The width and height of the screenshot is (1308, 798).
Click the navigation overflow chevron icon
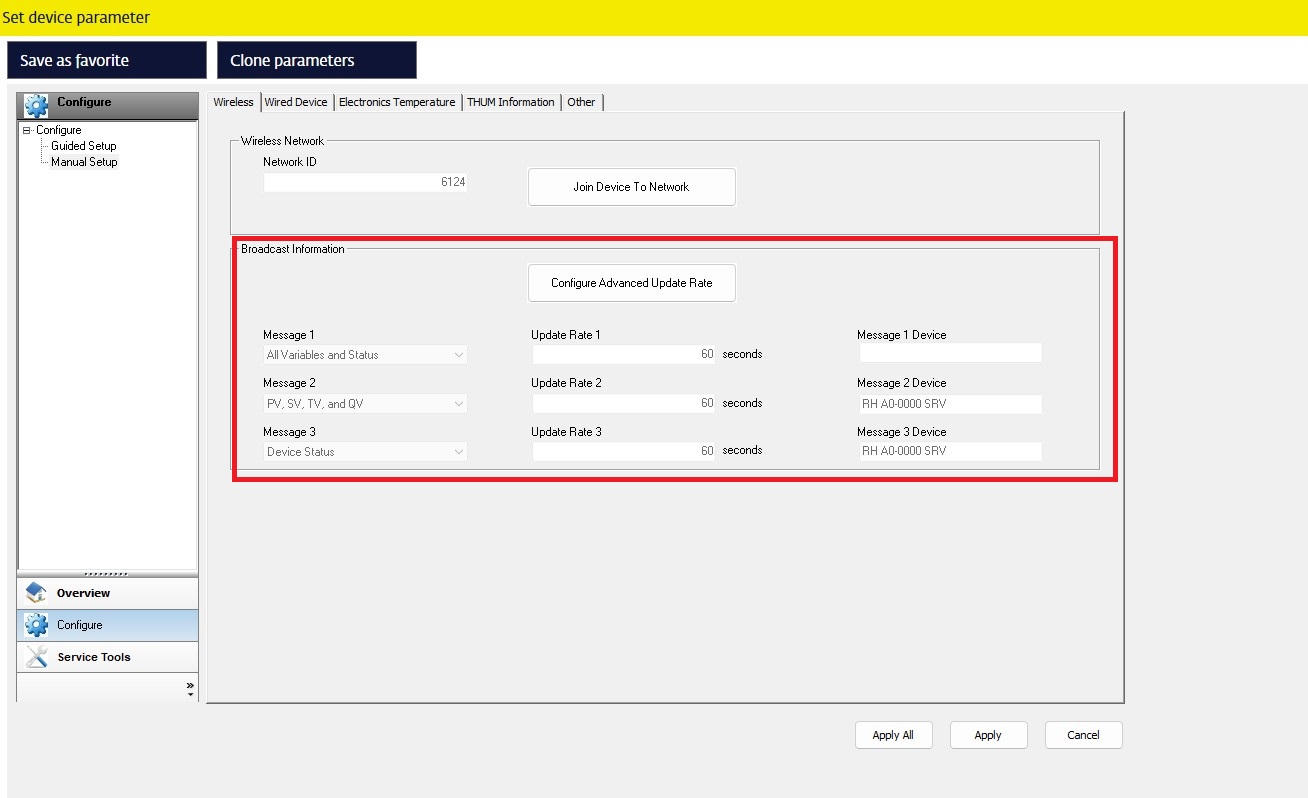pos(190,688)
